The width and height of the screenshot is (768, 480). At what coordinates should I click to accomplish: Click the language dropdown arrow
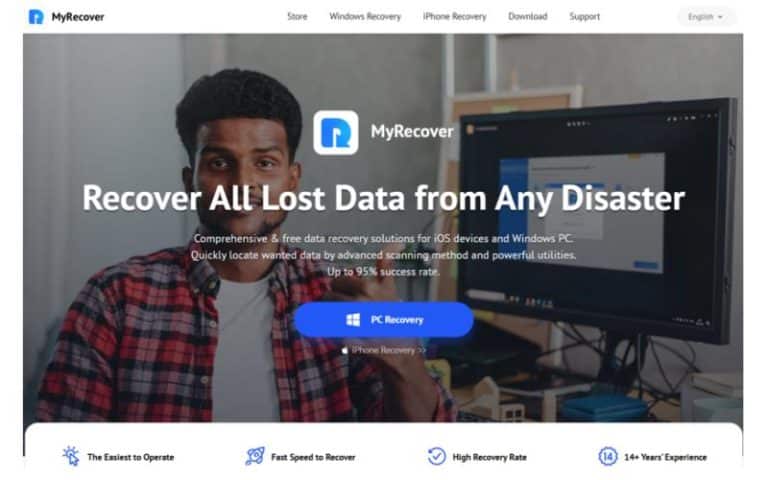(x=720, y=17)
